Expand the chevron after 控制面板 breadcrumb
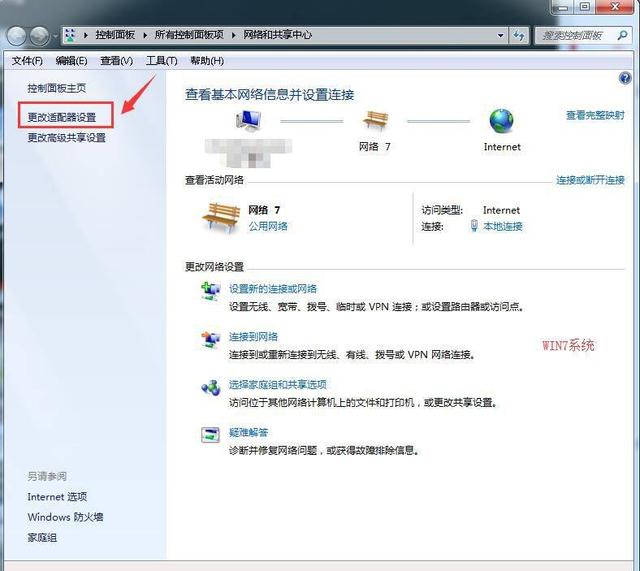This screenshot has width=640, height=571. click(145, 36)
